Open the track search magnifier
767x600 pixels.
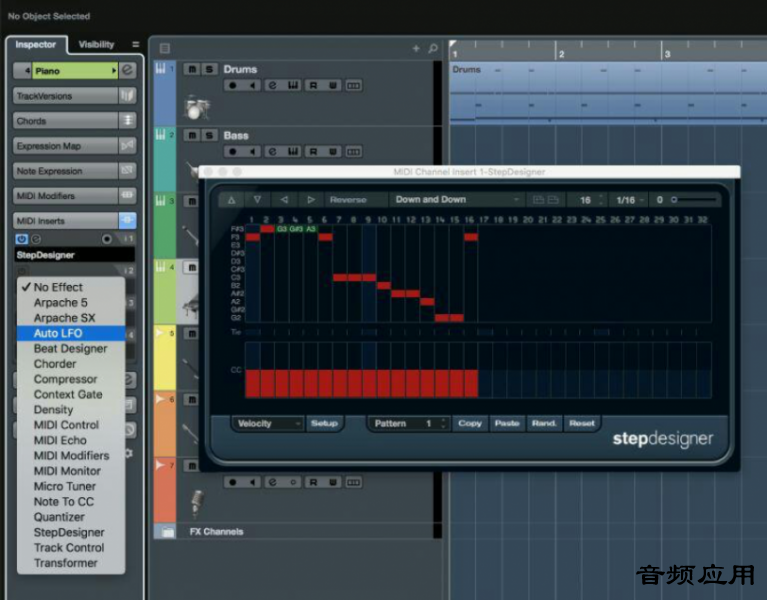pyautogui.click(x=433, y=48)
